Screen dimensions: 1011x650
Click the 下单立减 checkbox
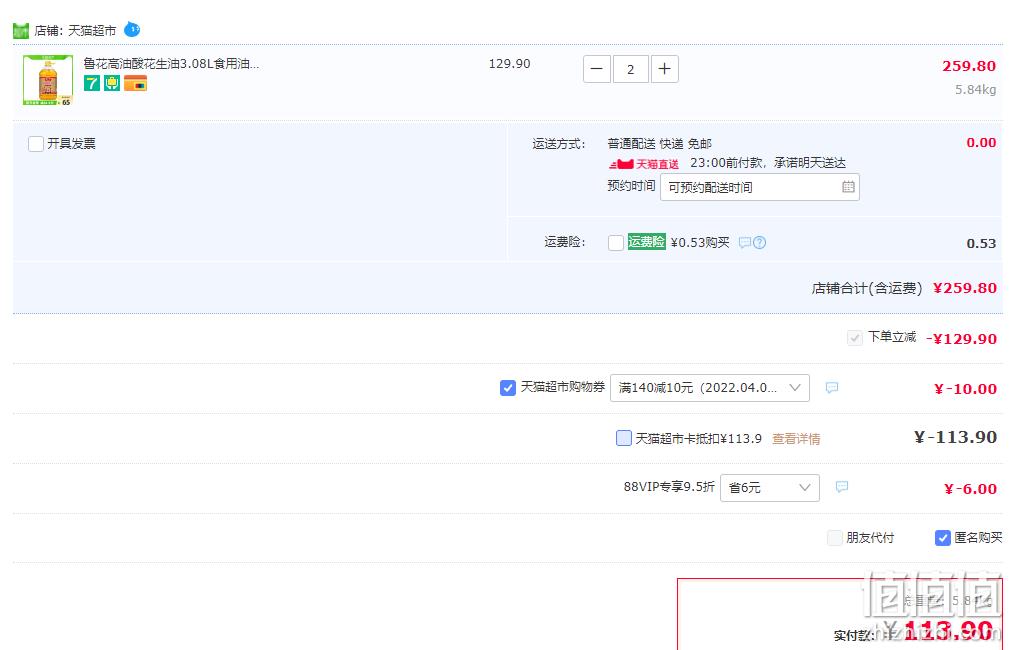tap(854, 338)
